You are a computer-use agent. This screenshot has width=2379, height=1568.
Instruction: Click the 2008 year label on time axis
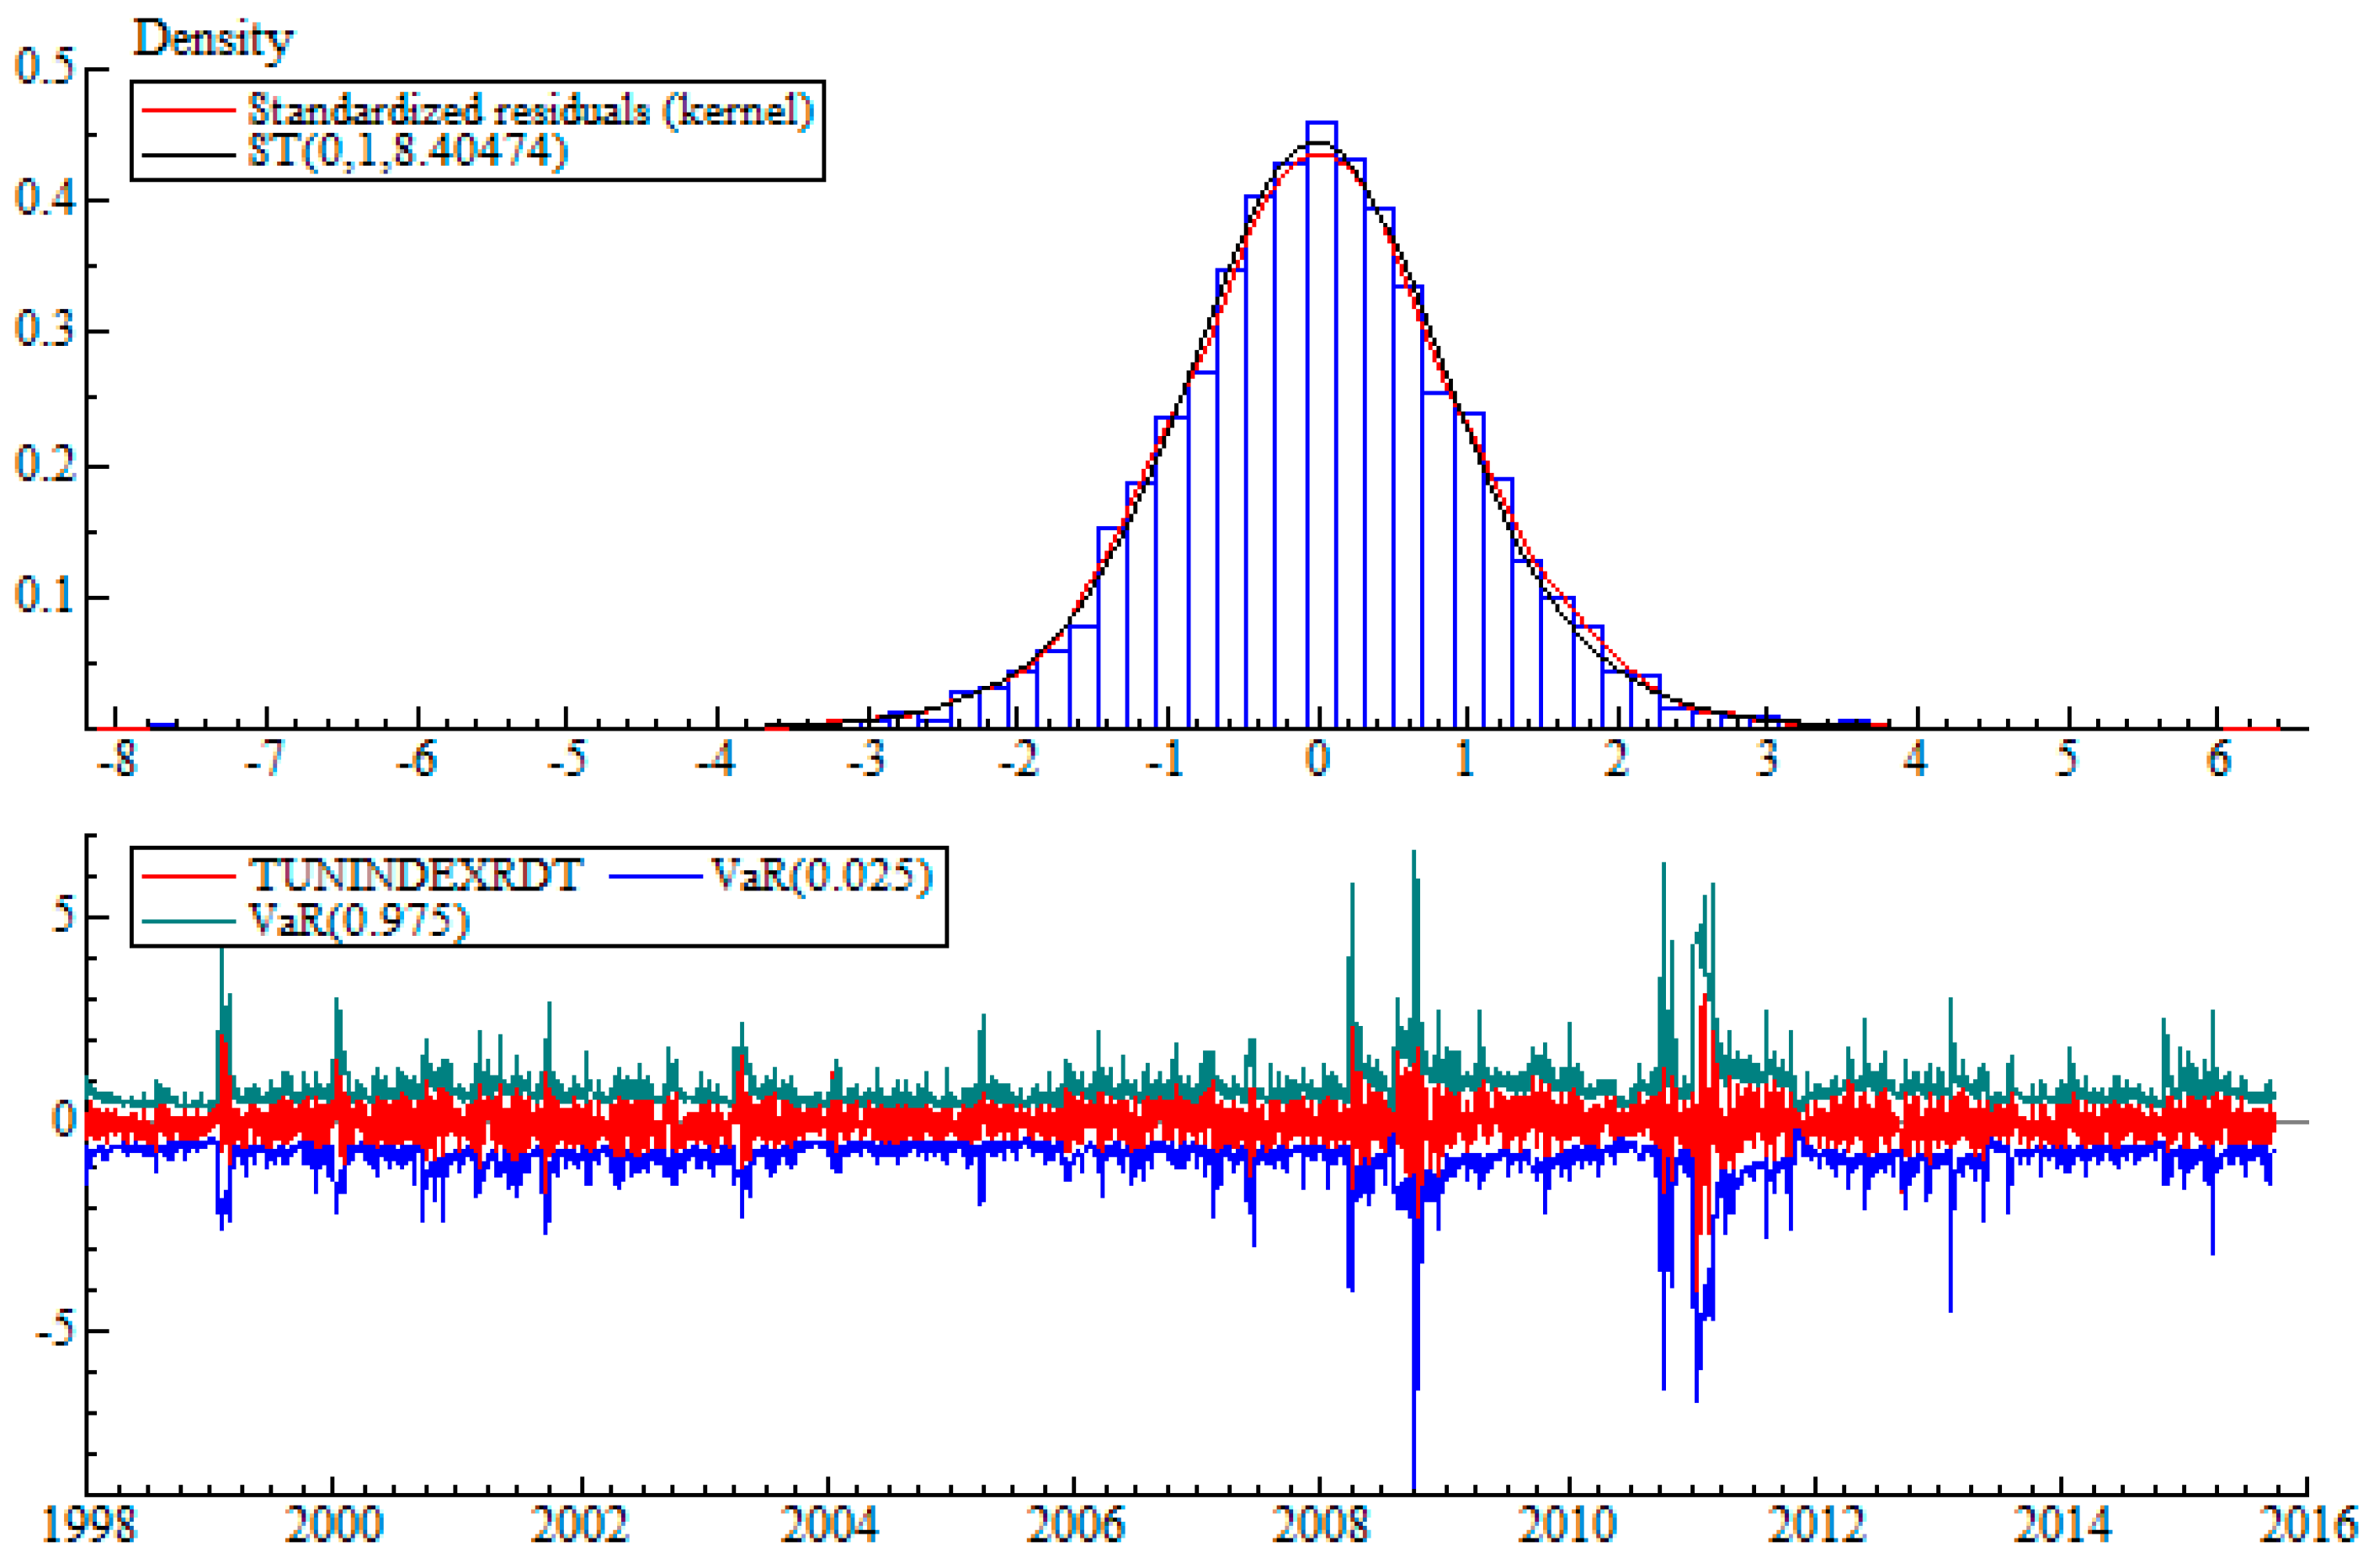click(1320, 1526)
